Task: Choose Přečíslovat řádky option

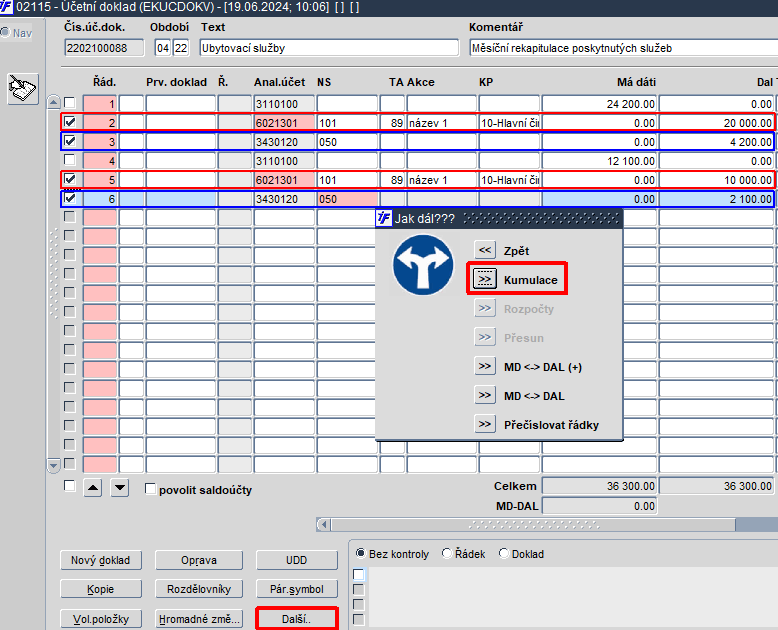Action: tap(551, 425)
